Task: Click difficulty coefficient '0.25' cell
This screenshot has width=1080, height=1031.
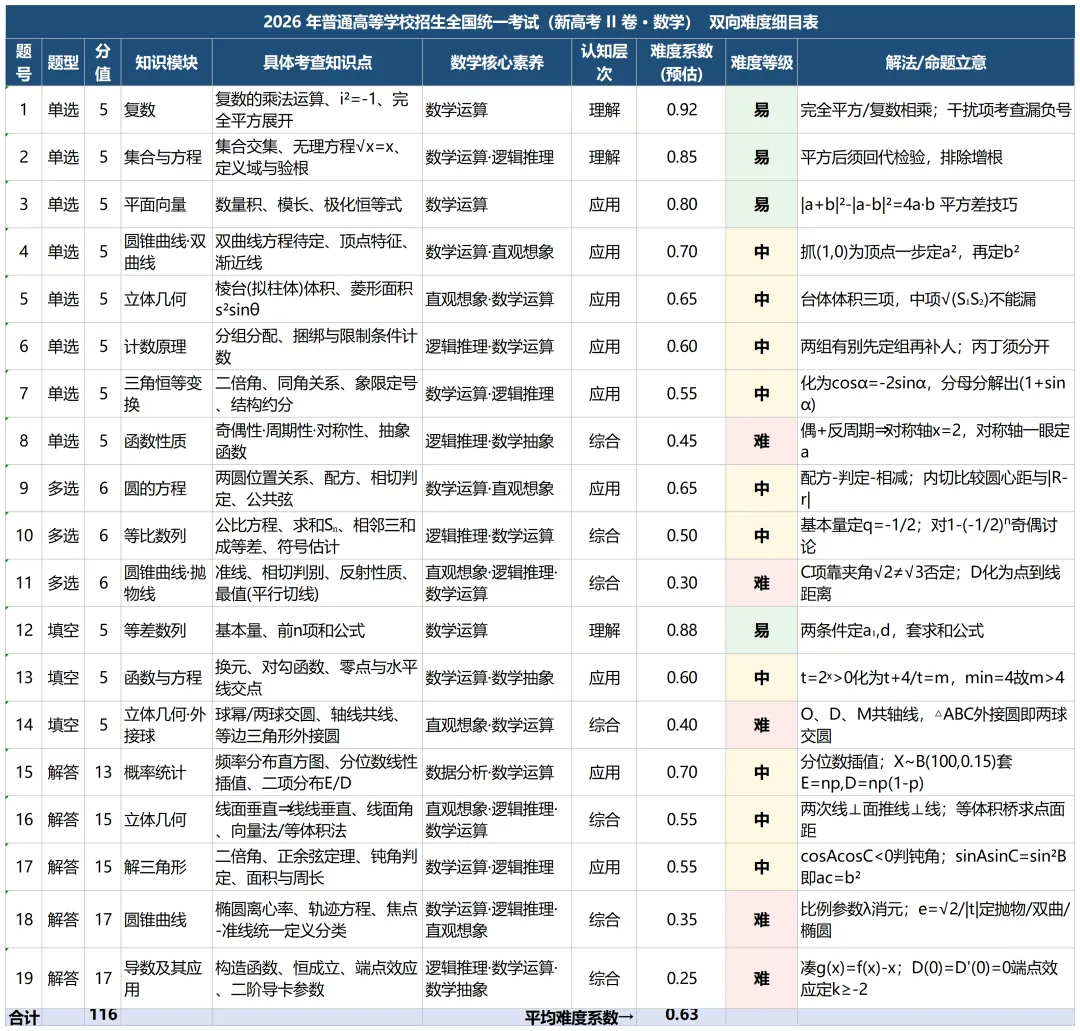Action: (681, 979)
